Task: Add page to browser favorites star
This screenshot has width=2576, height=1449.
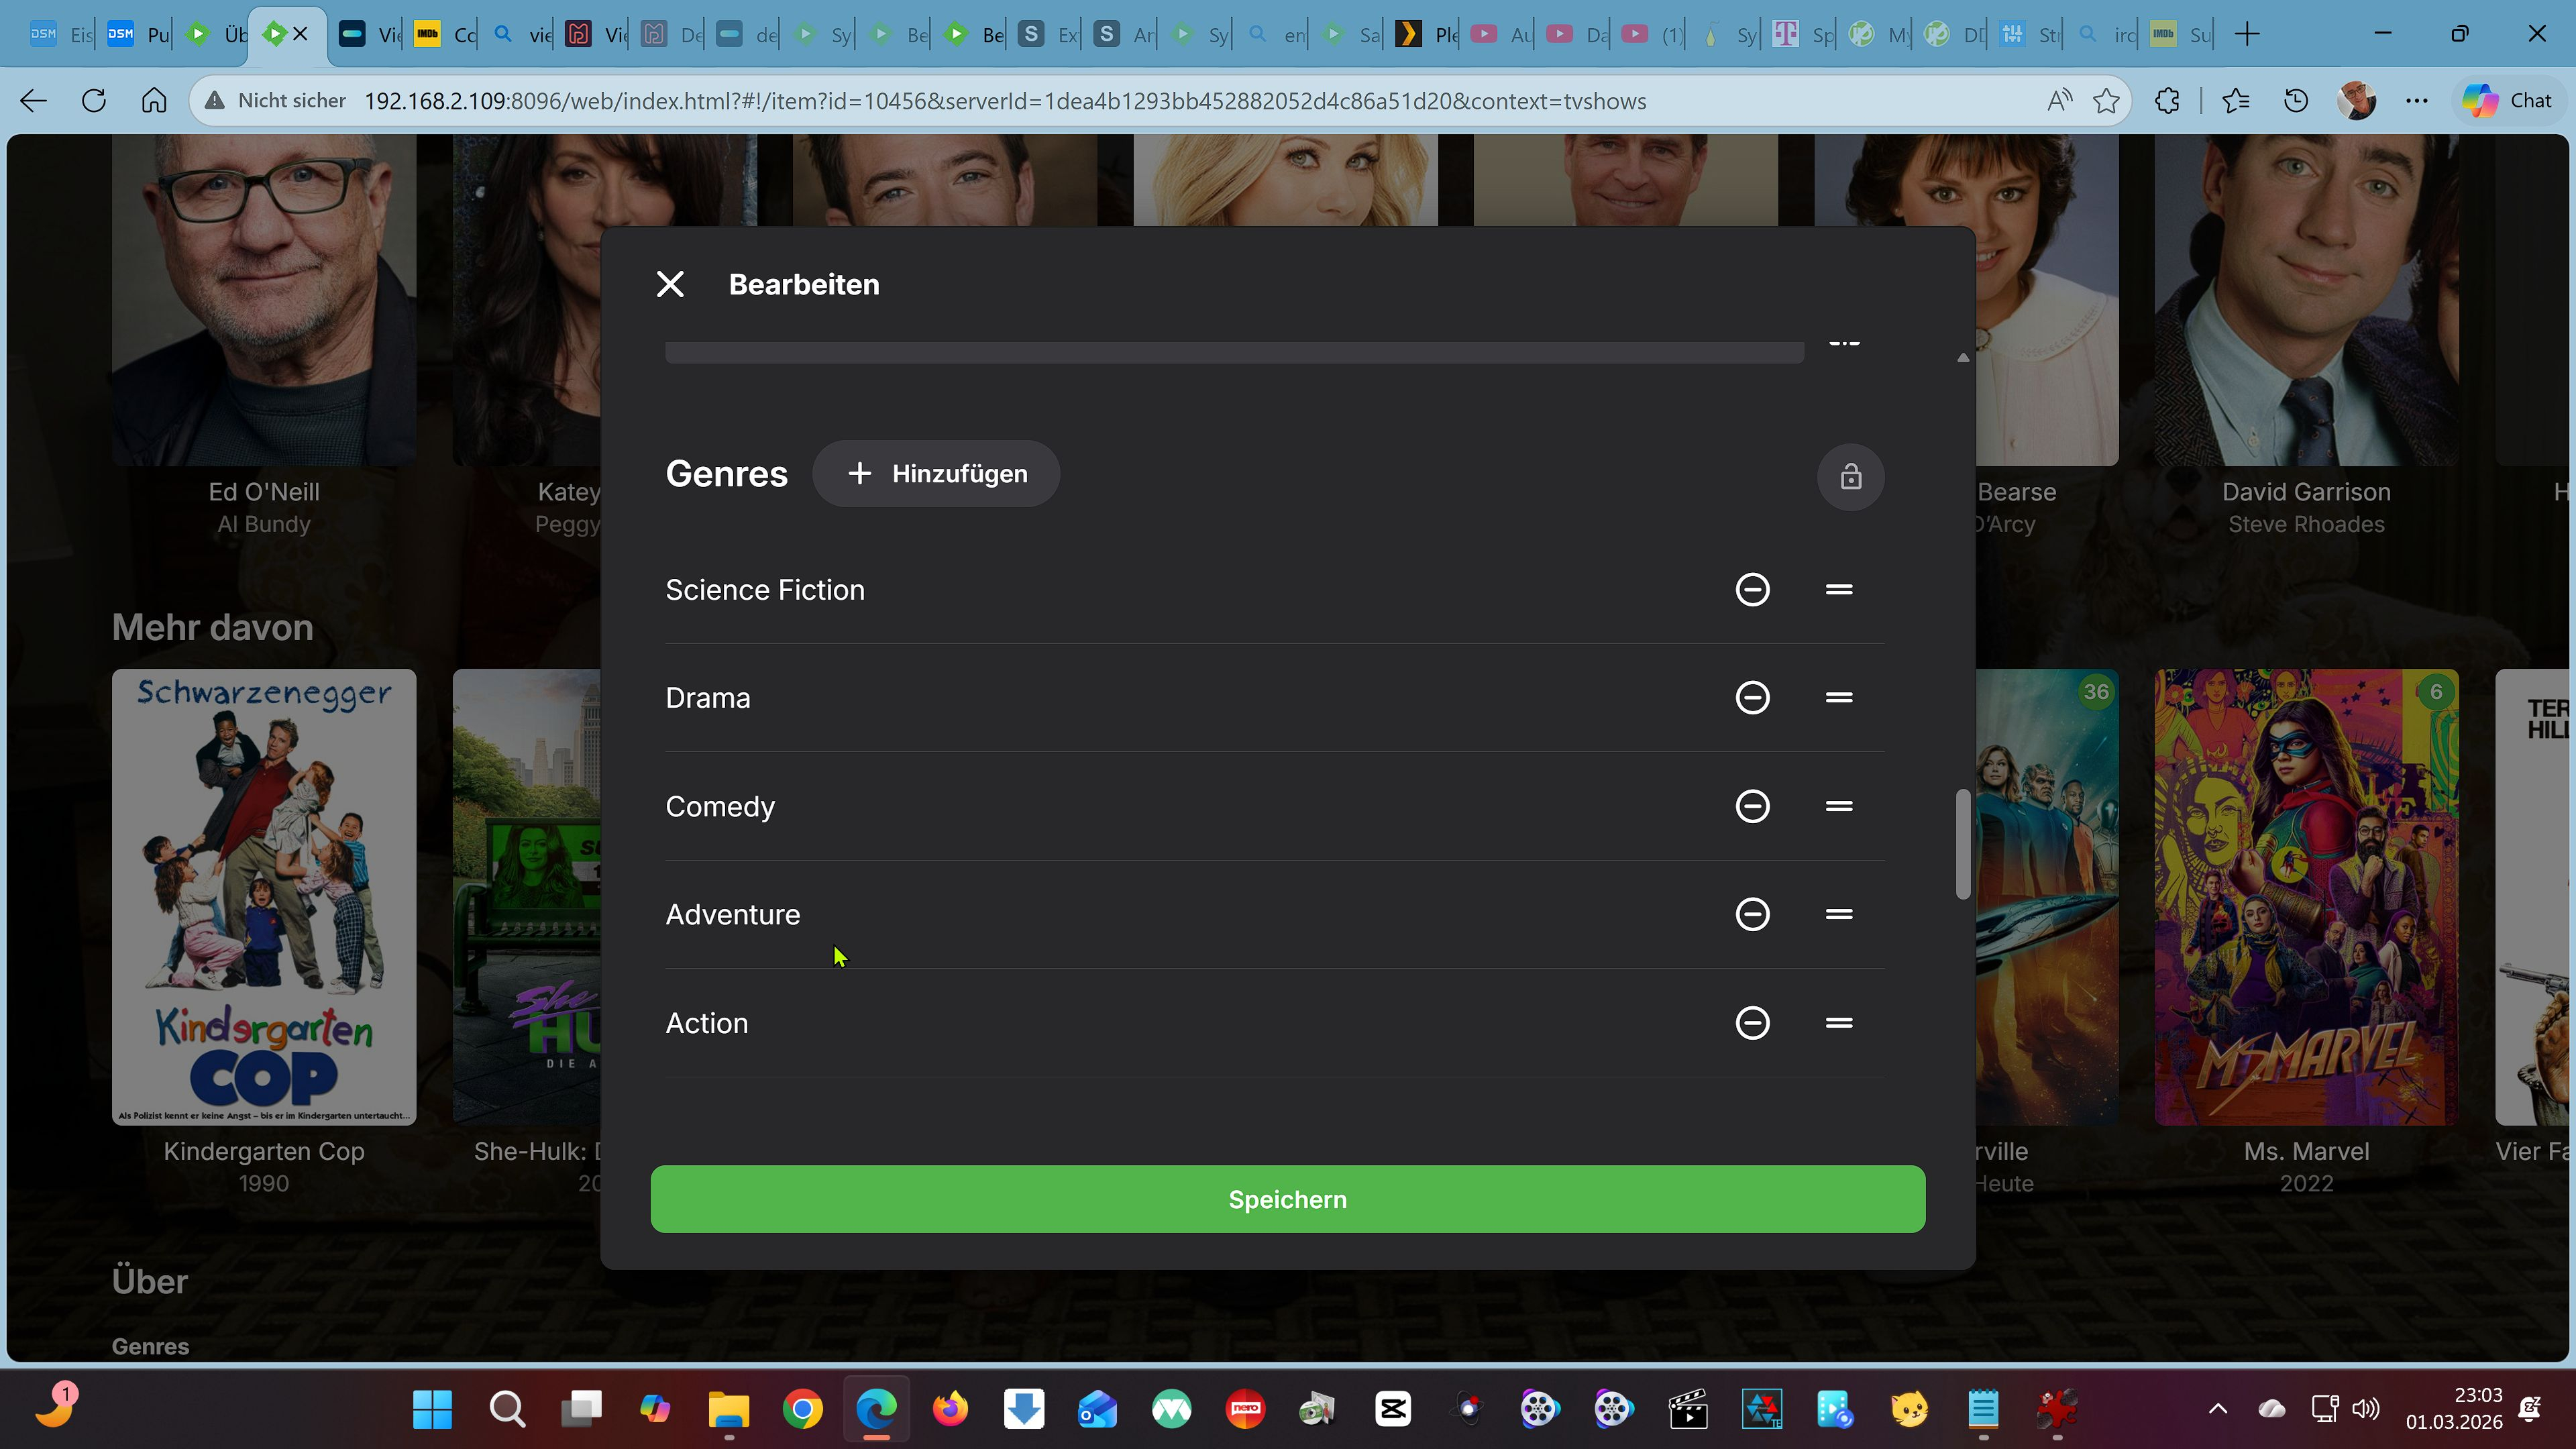Action: 2106,101
